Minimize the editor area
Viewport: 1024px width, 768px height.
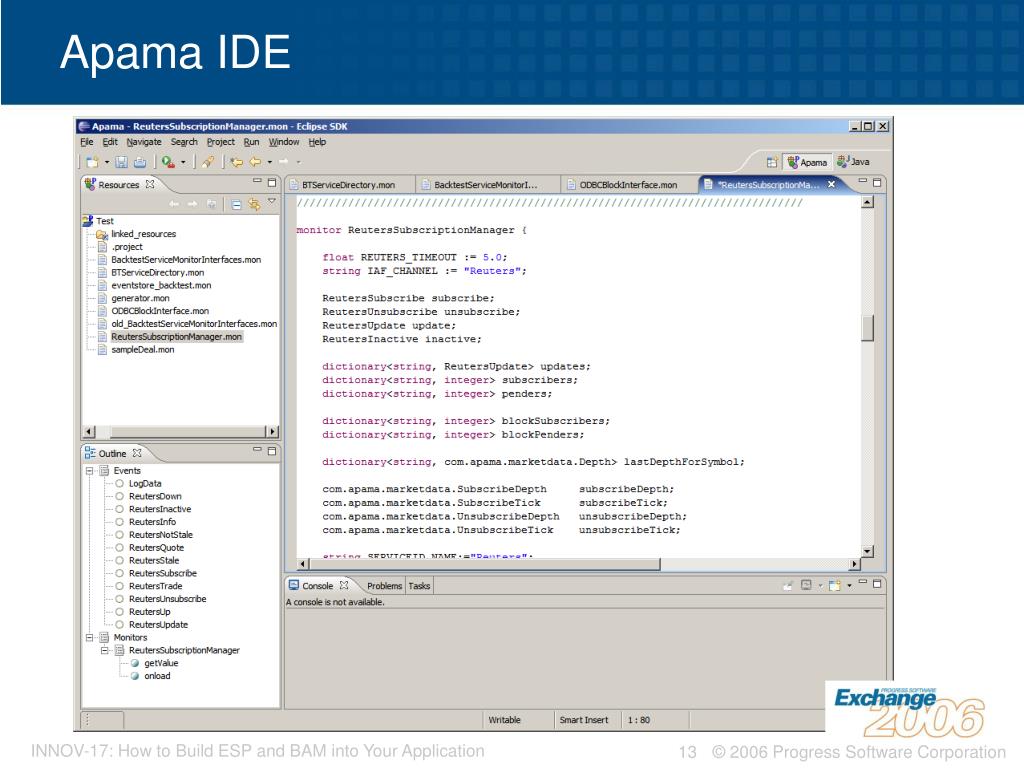[863, 181]
